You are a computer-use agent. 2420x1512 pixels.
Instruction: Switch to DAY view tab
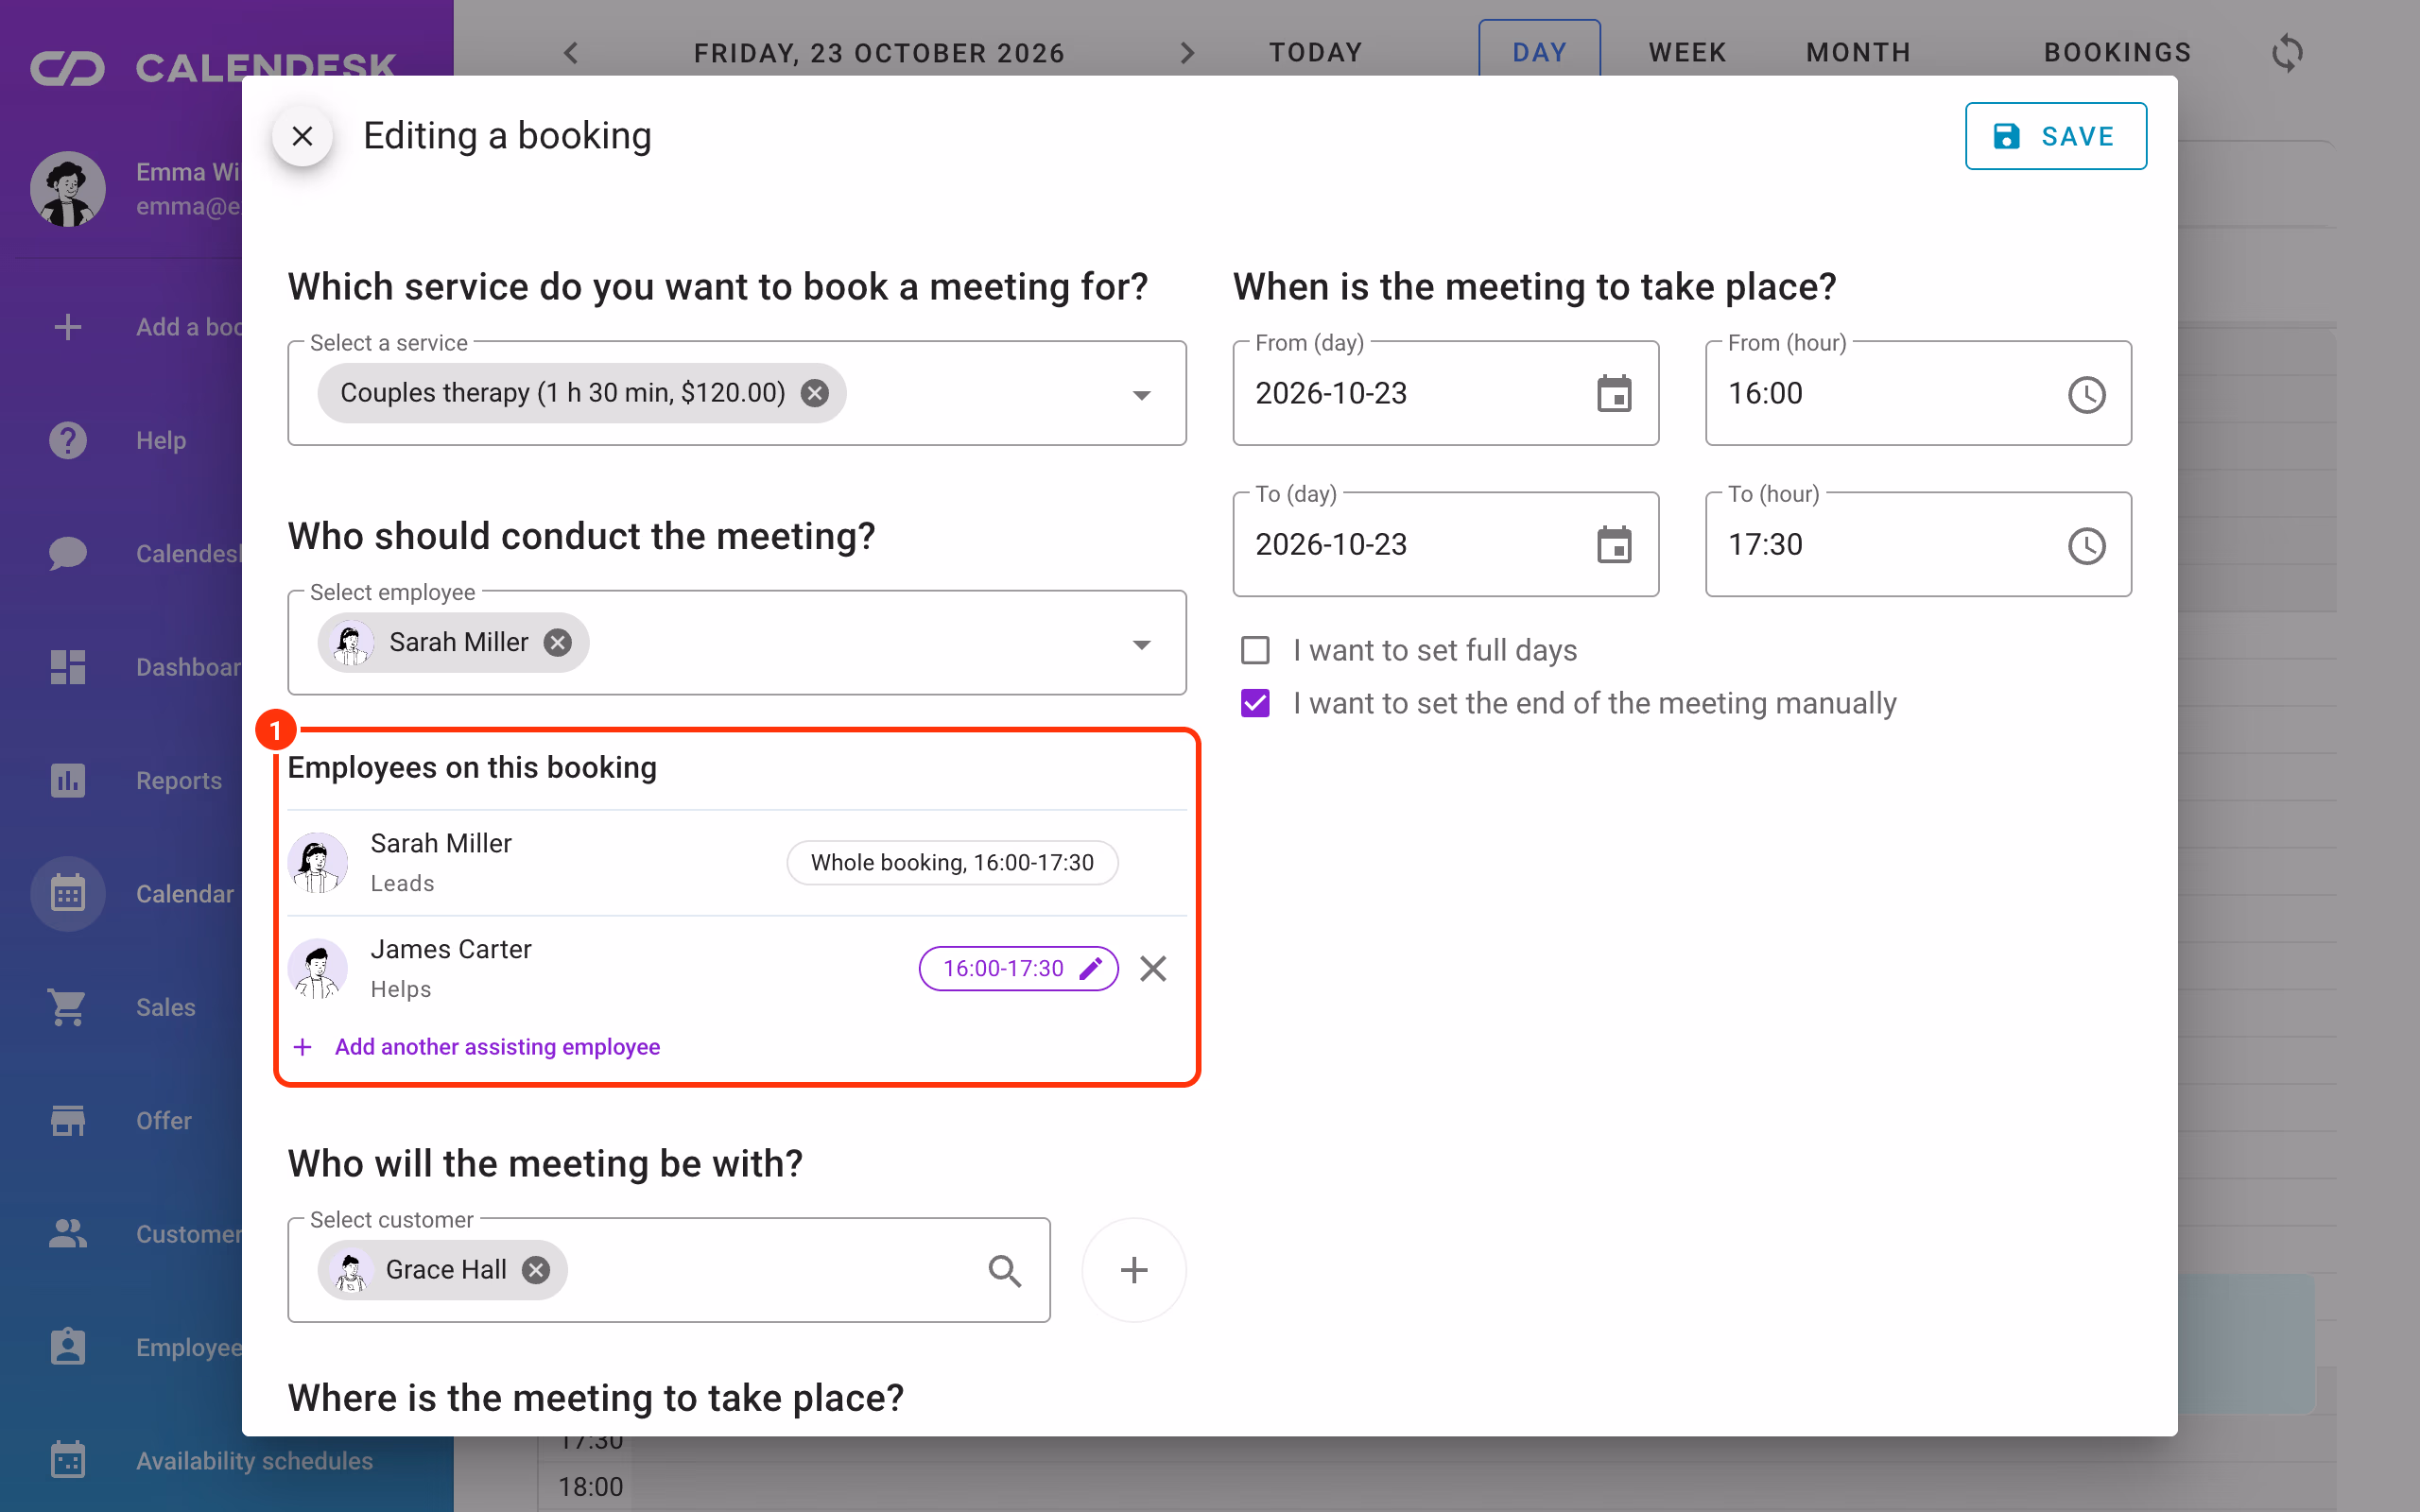(x=1539, y=50)
